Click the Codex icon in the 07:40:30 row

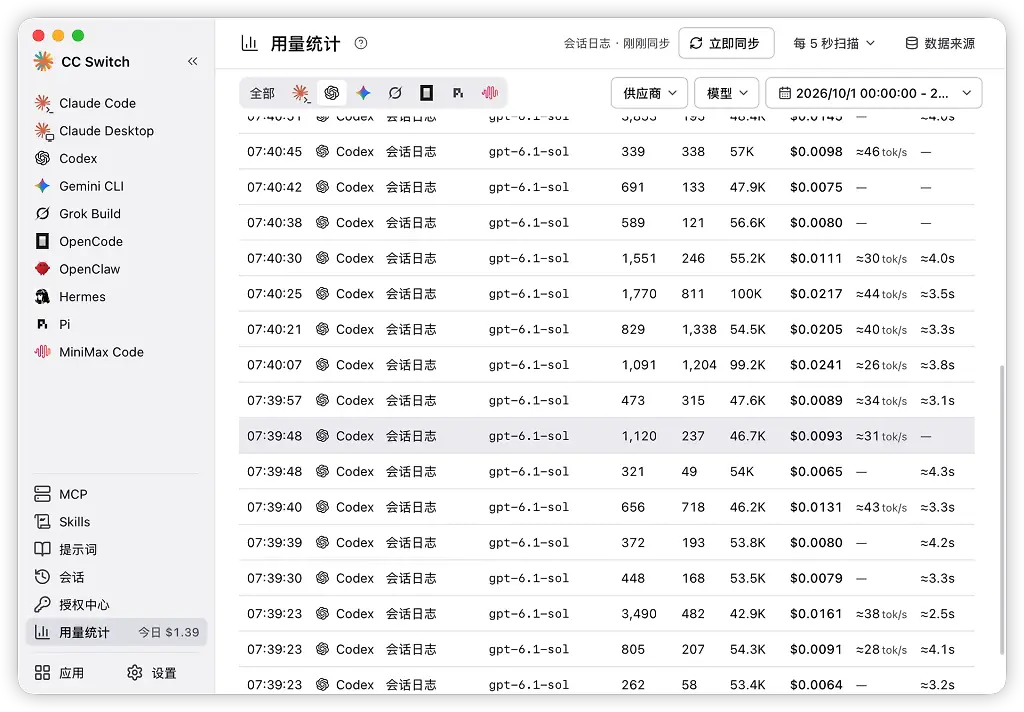click(x=322, y=258)
